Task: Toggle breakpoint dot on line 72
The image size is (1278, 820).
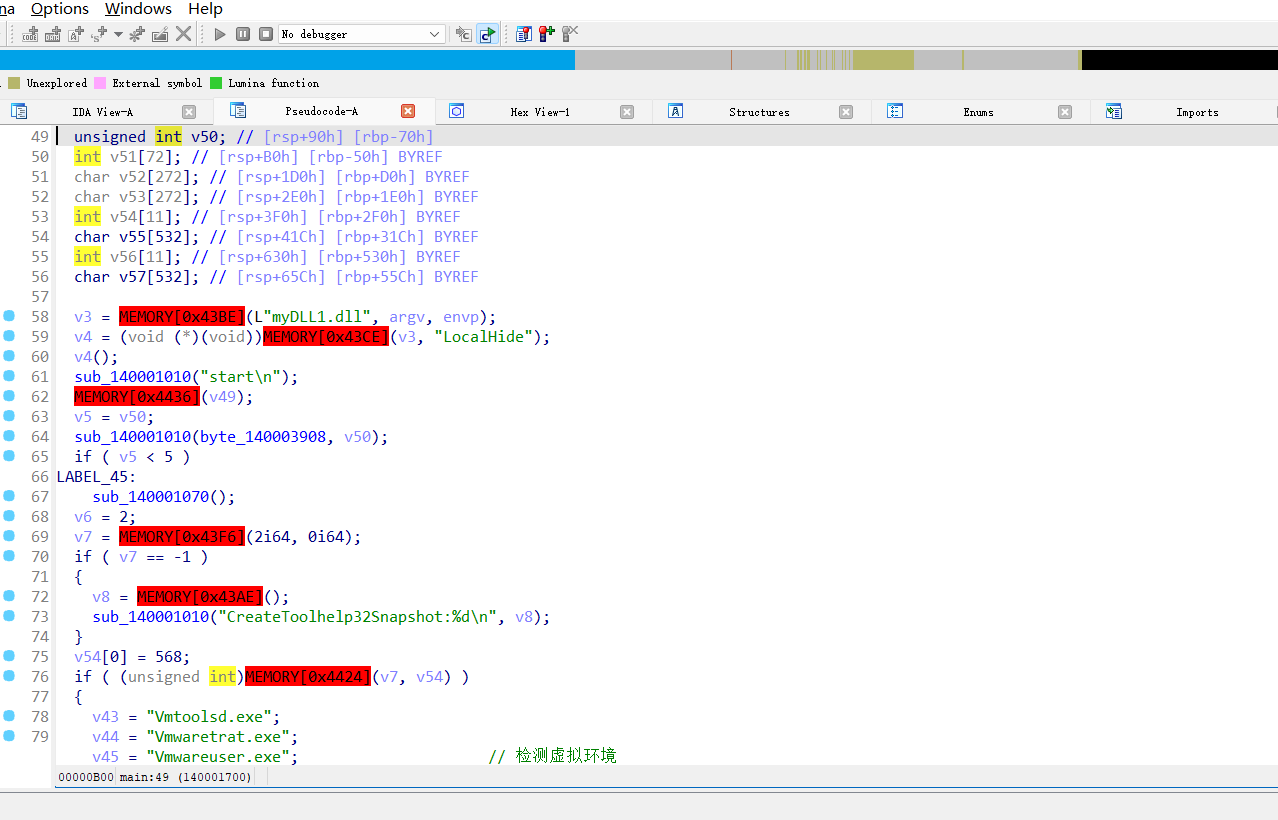Action: click(x=9, y=596)
